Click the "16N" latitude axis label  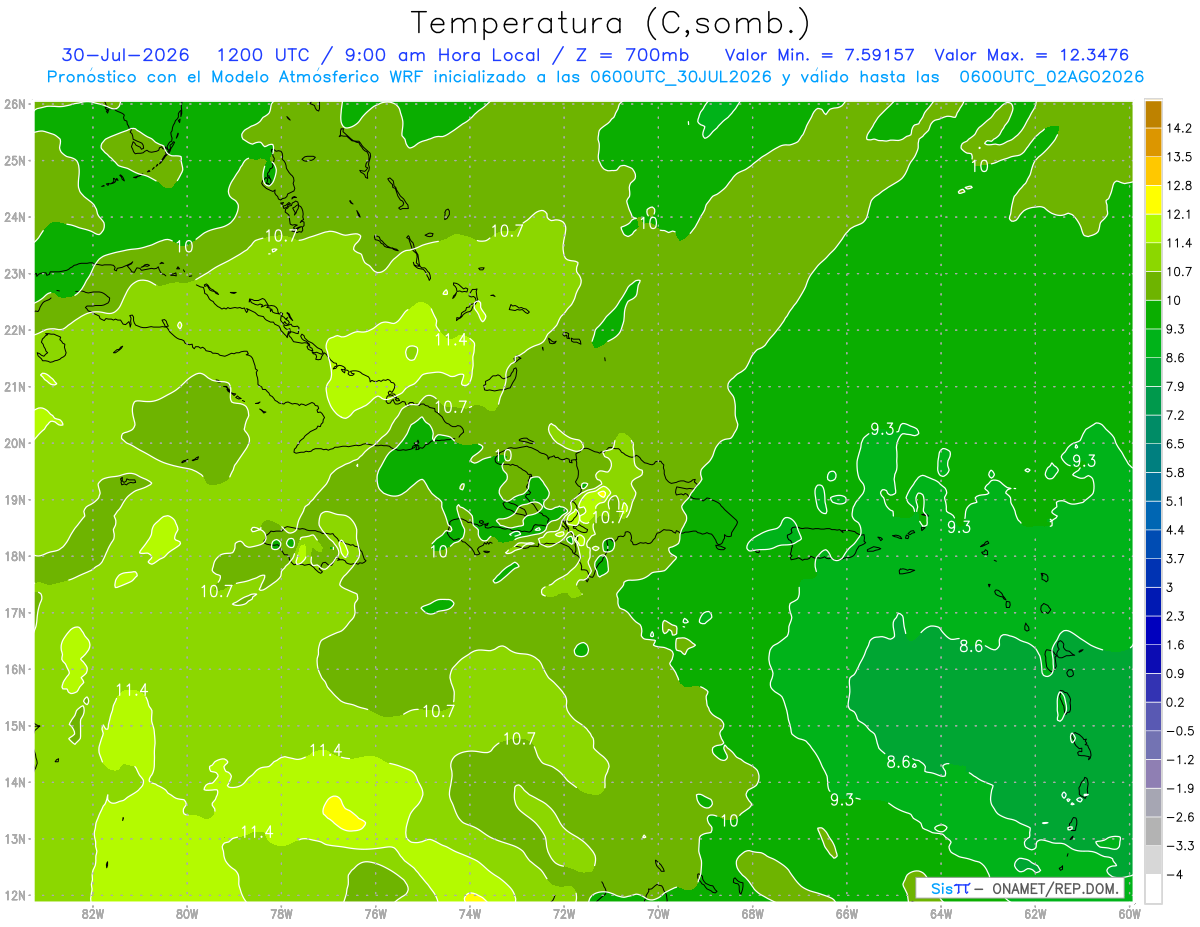14,669
